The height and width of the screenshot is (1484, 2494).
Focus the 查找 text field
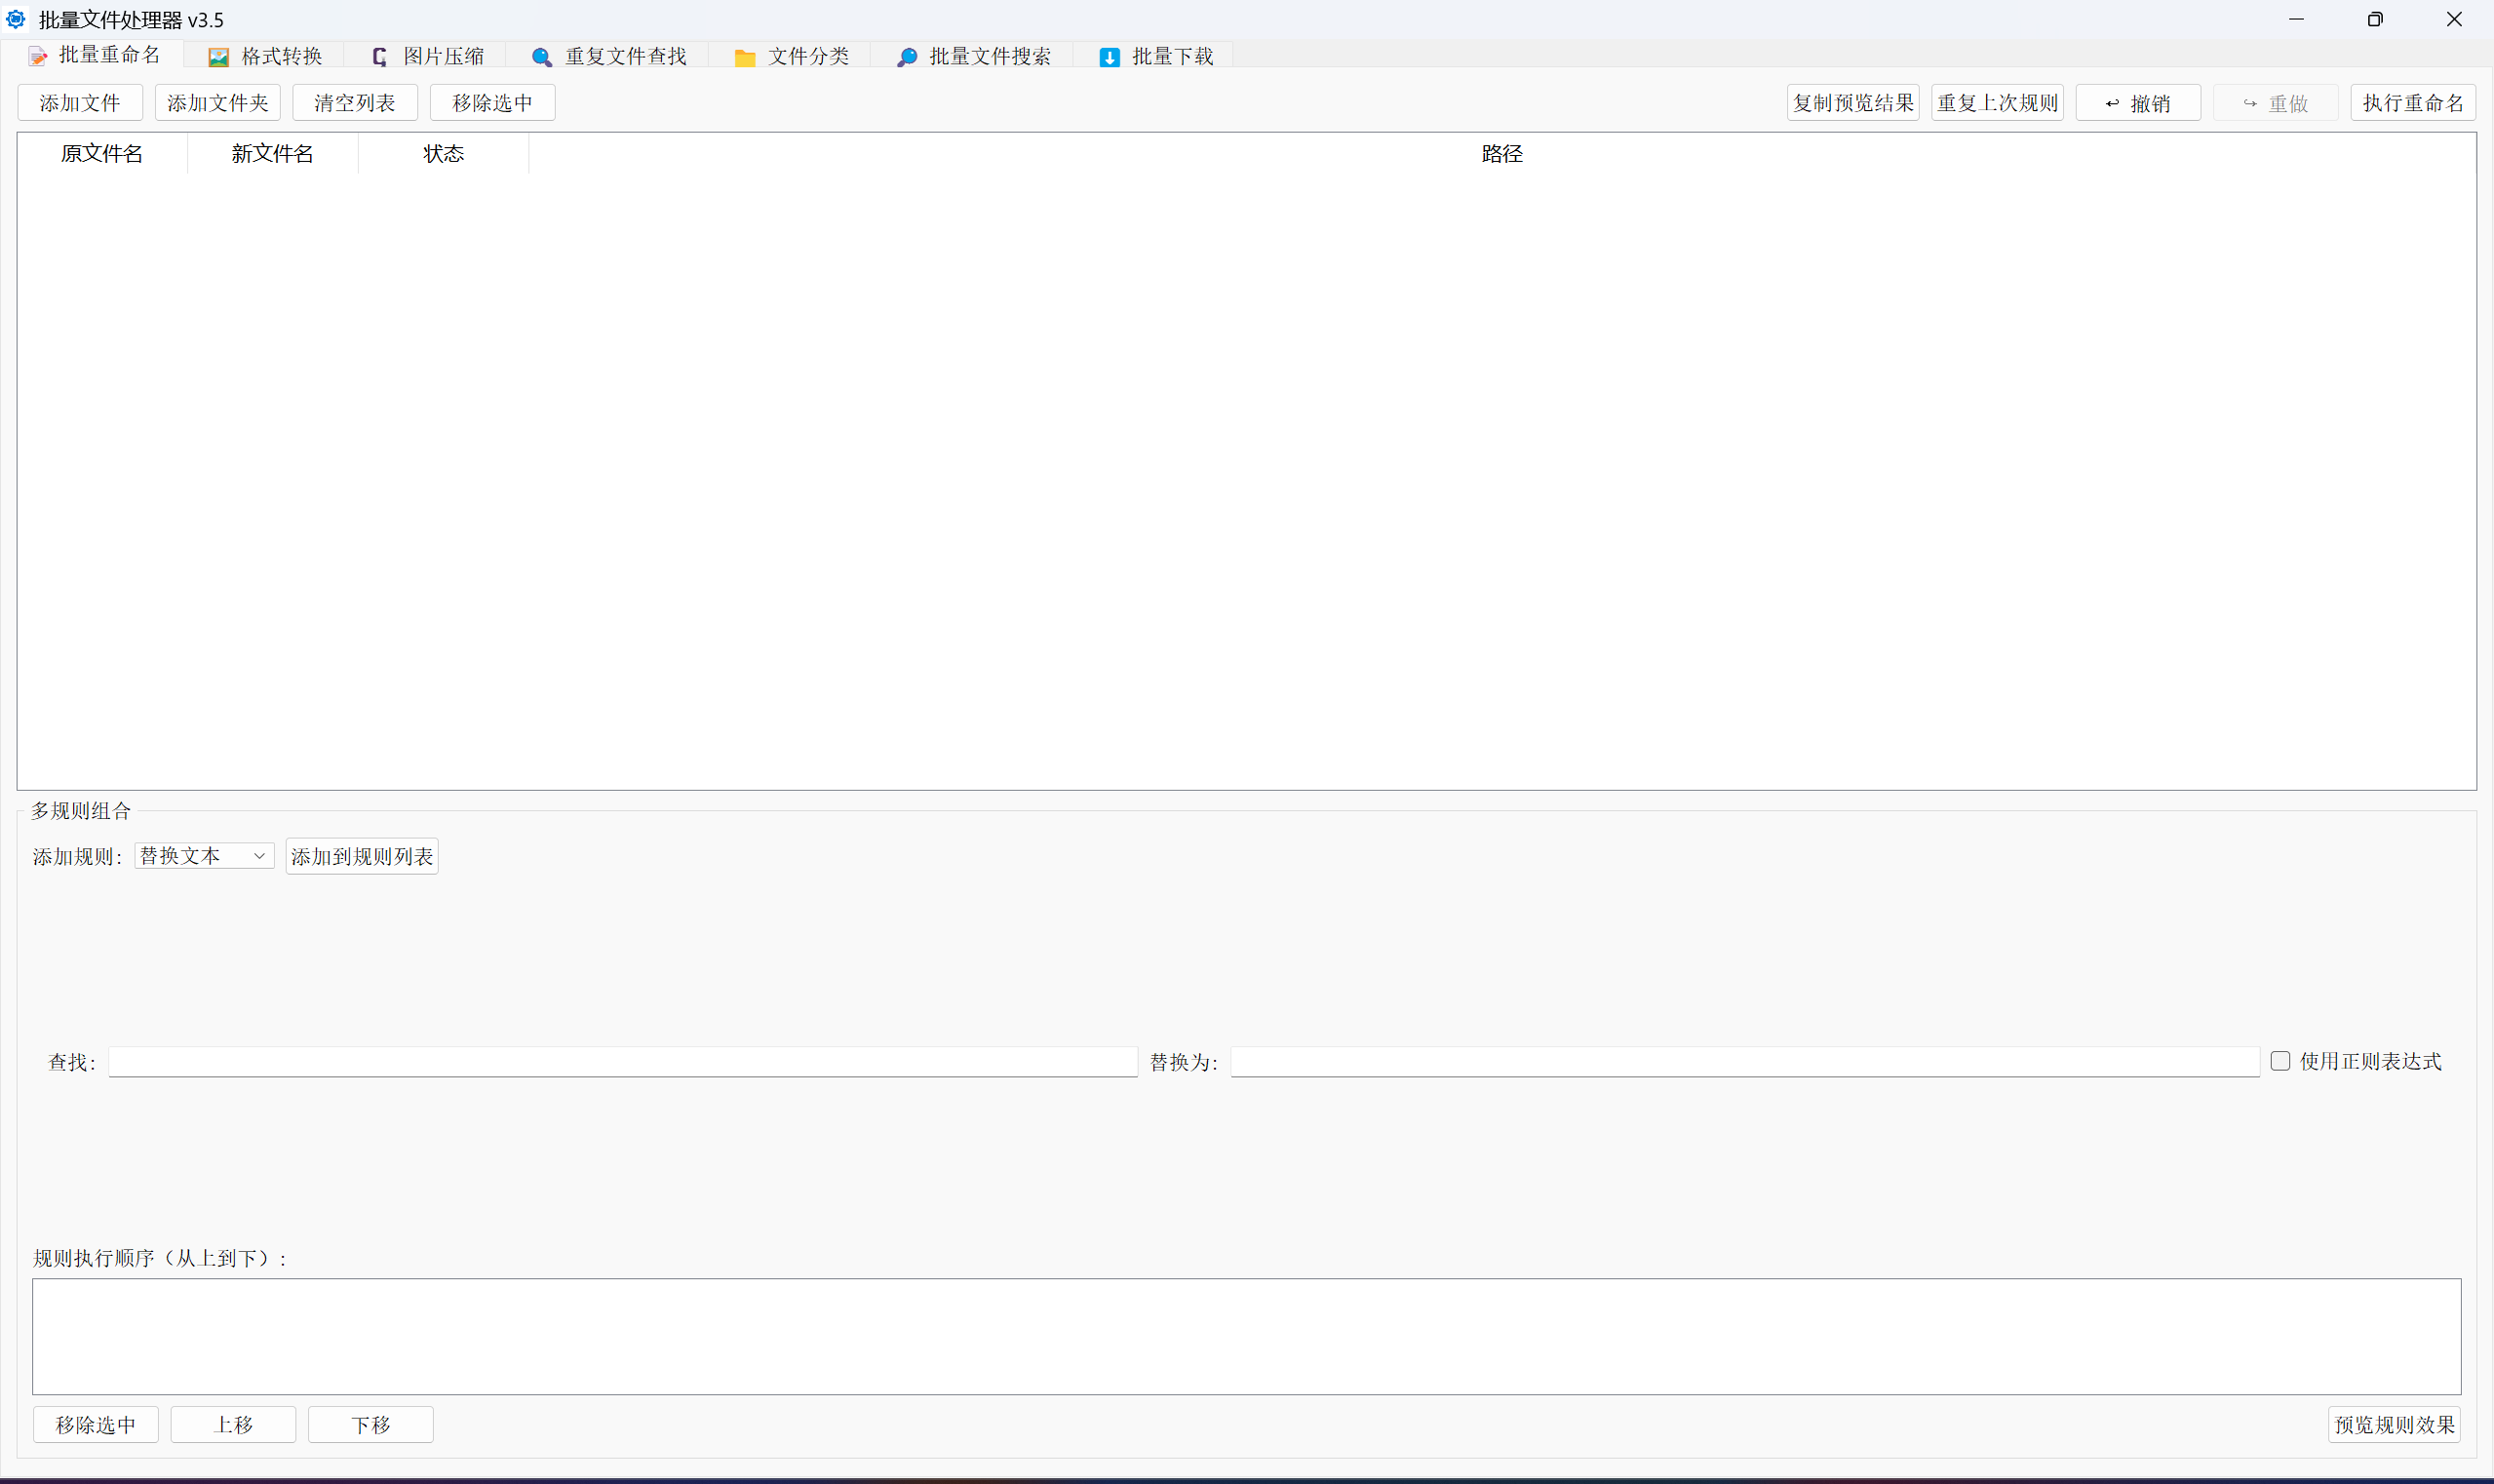(623, 1062)
